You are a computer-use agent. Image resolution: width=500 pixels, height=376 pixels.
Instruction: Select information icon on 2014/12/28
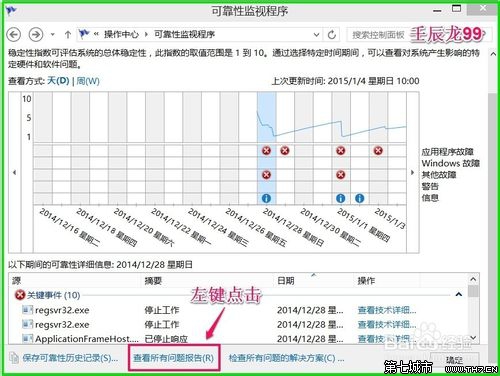coord(266,198)
